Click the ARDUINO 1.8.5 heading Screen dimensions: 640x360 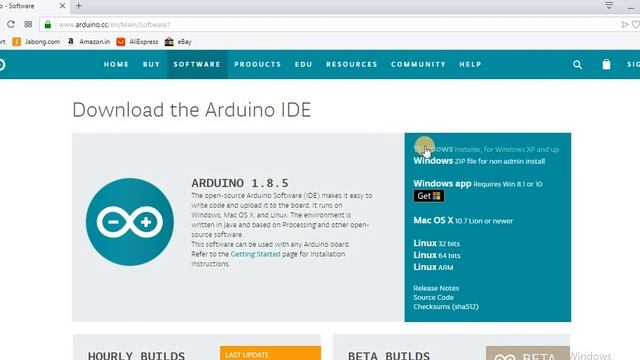[240, 183]
